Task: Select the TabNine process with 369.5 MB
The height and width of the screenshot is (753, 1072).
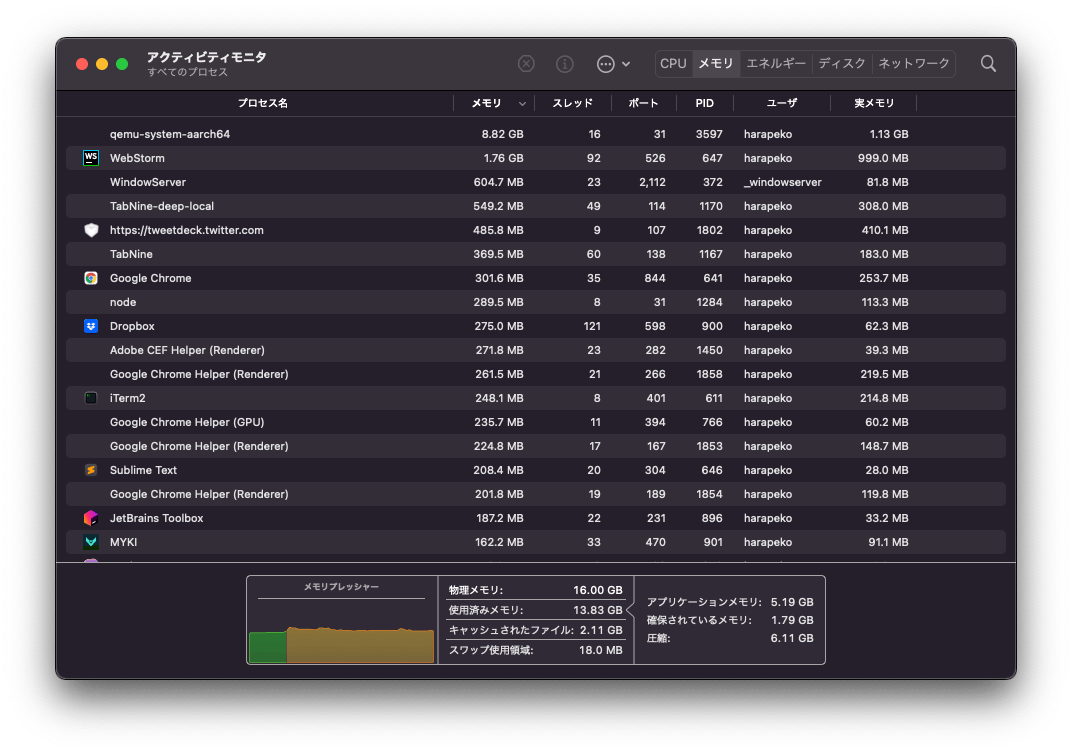Action: coord(131,254)
